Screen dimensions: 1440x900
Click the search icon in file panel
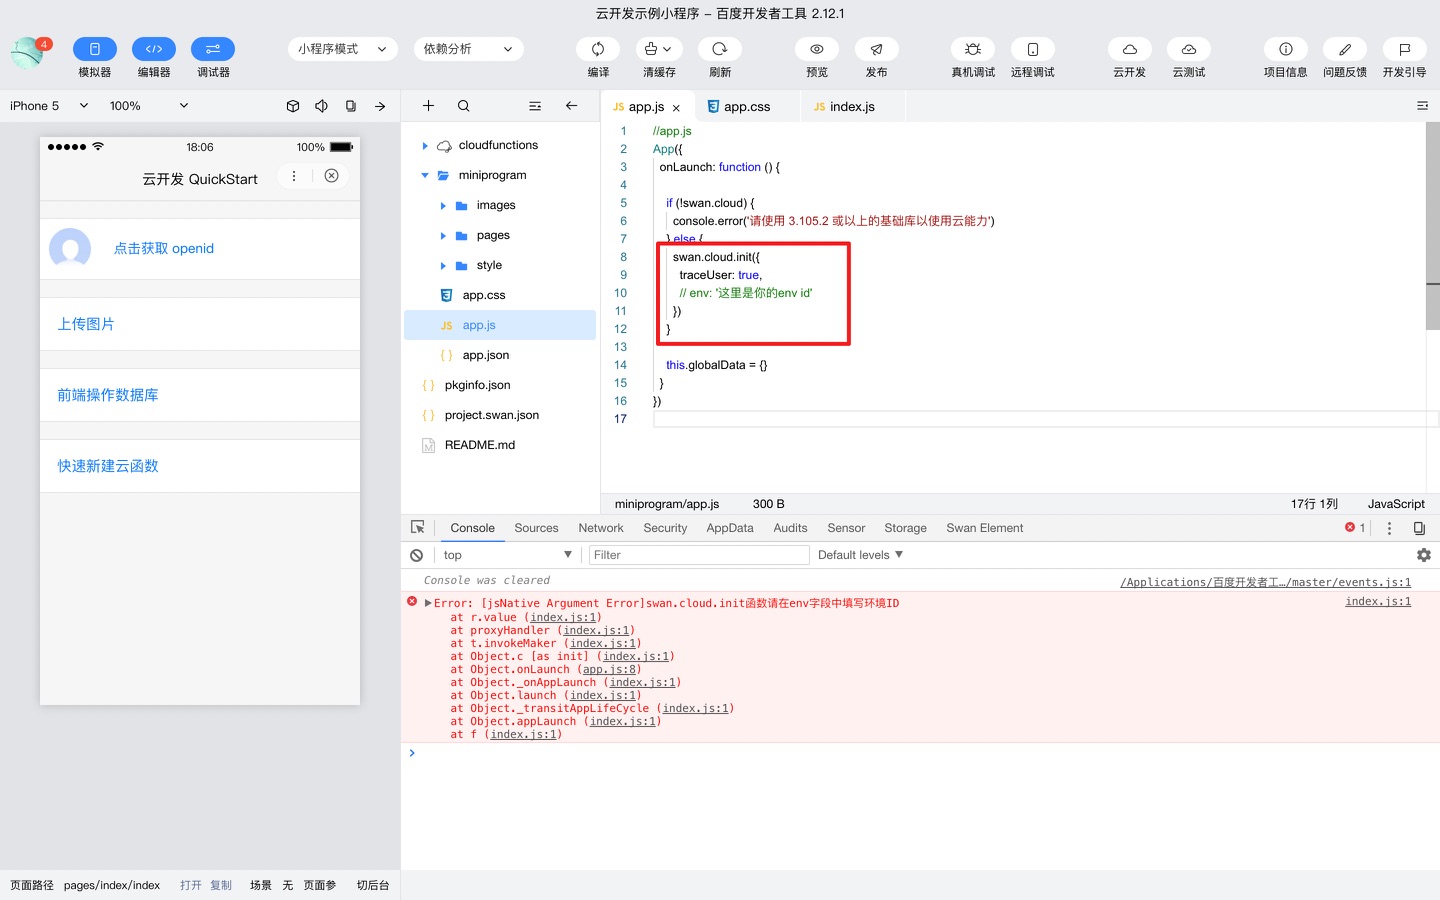(x=464, y=106)
